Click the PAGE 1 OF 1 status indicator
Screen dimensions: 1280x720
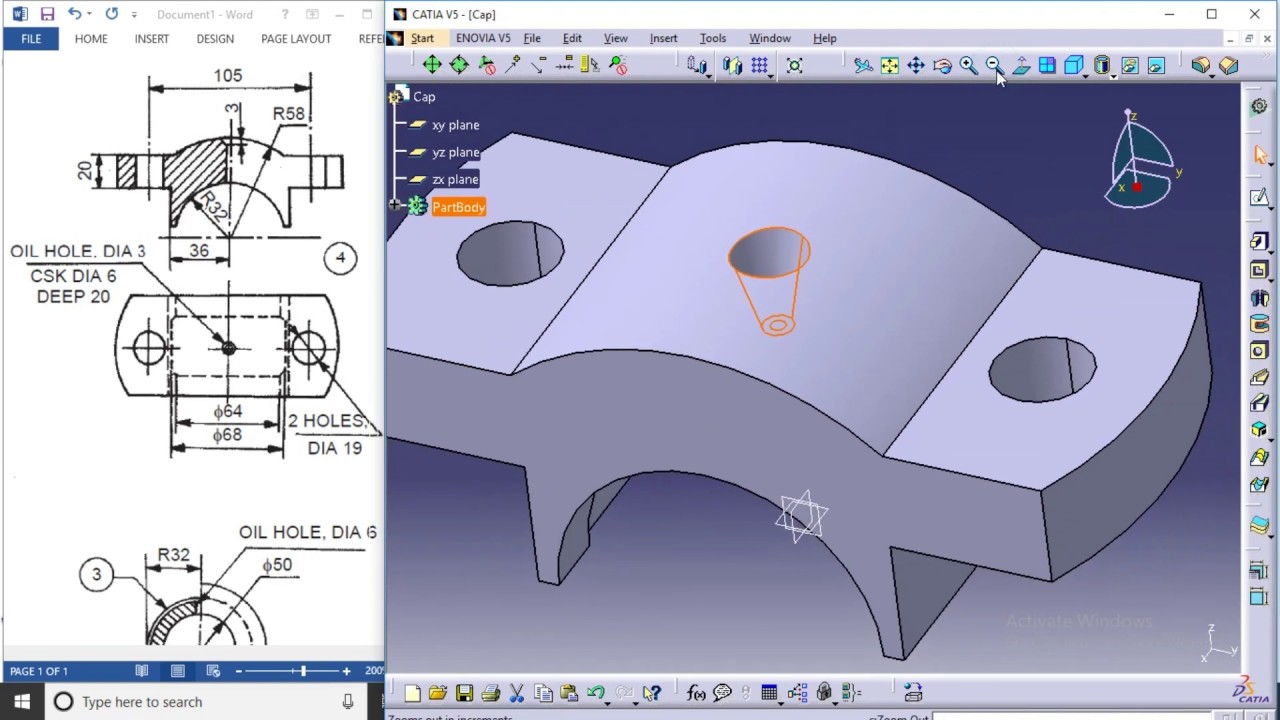(x=39, y=671)
